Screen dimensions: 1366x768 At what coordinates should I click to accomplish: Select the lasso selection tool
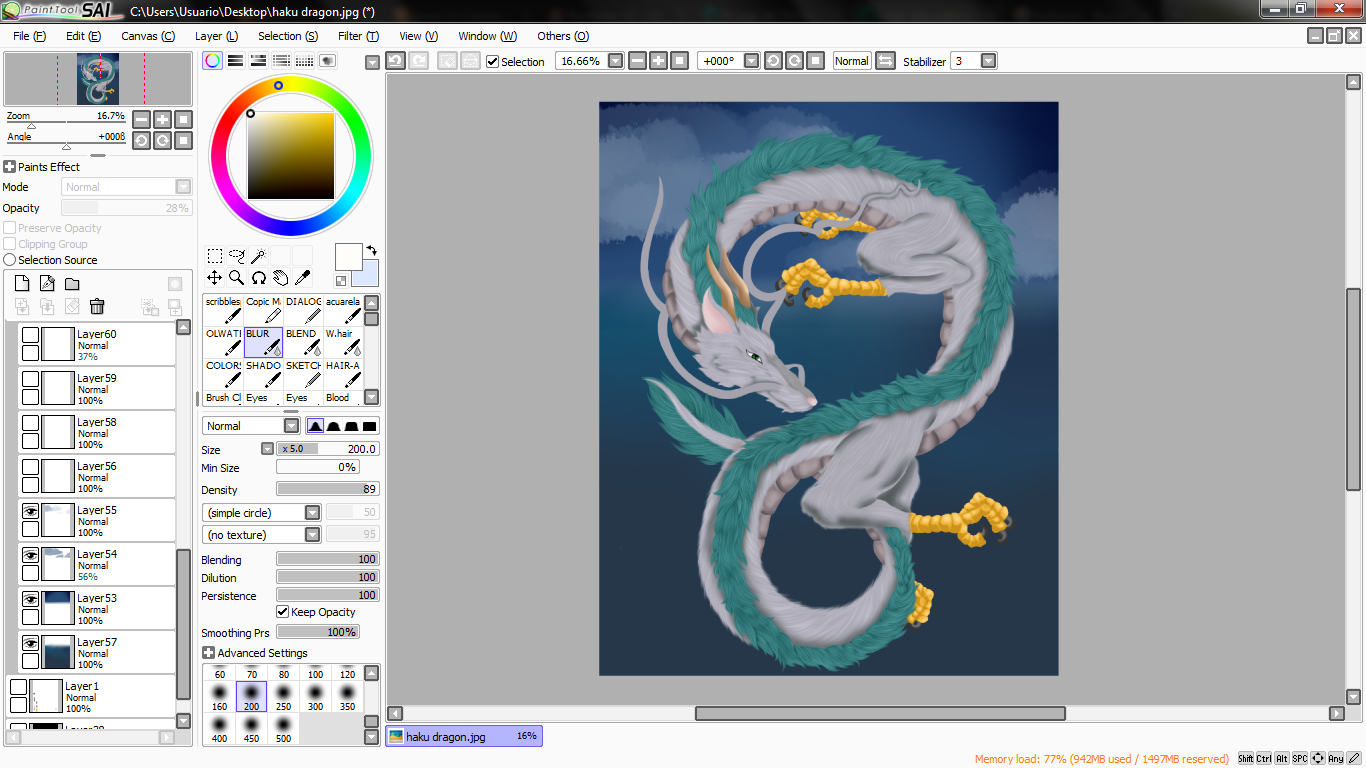pyautogui.click(x=236, y=256)
